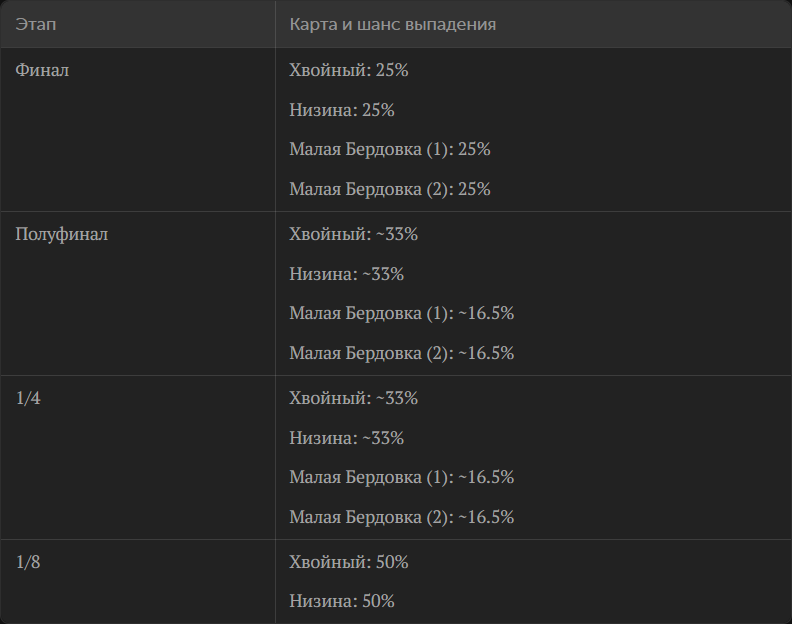Click Малая Бердовка (2): ~16.5% in 1/4 row
This screenshot has width=792, height=624.
[402, 517]
